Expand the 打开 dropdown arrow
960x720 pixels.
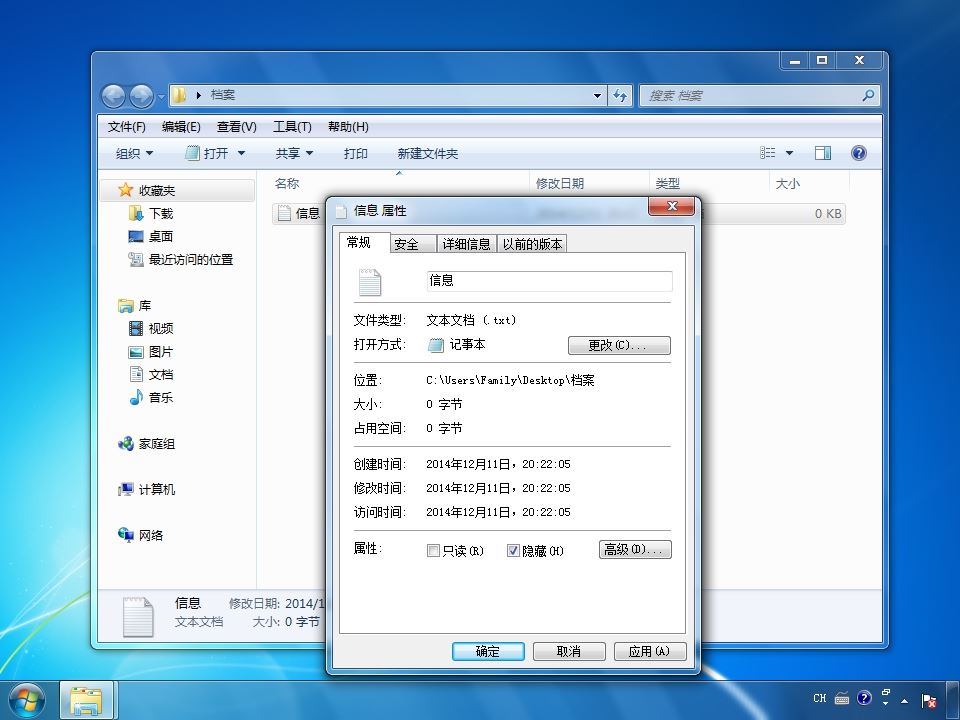point(241,153)
